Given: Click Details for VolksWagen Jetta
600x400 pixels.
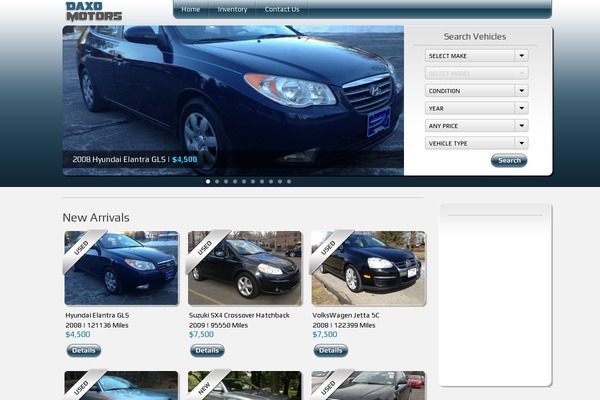Looking at the screenshot, I should pos(331,350).
